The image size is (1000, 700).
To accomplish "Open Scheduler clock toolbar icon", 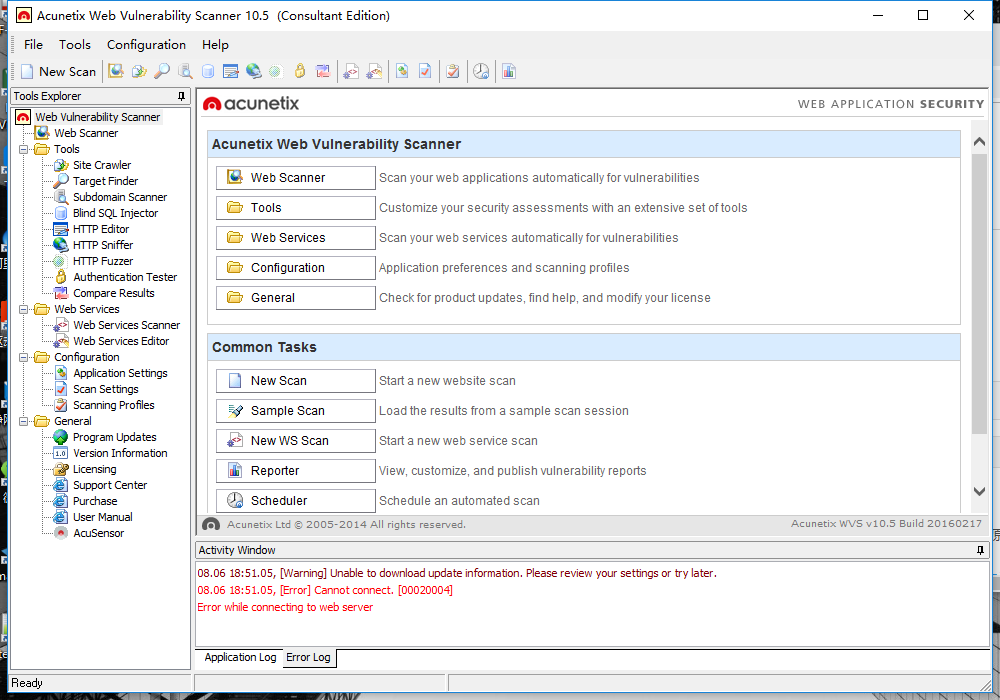I will click(x=482, y=71).
